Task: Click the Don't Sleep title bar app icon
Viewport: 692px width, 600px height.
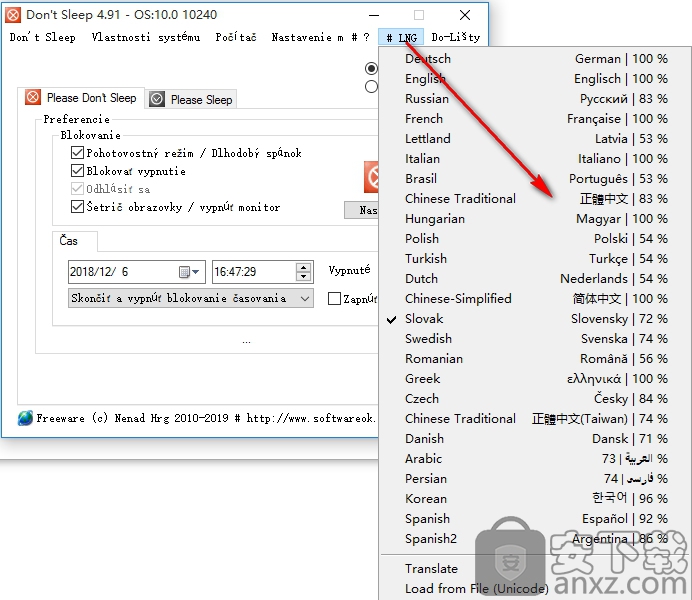Action: (13, 15)
